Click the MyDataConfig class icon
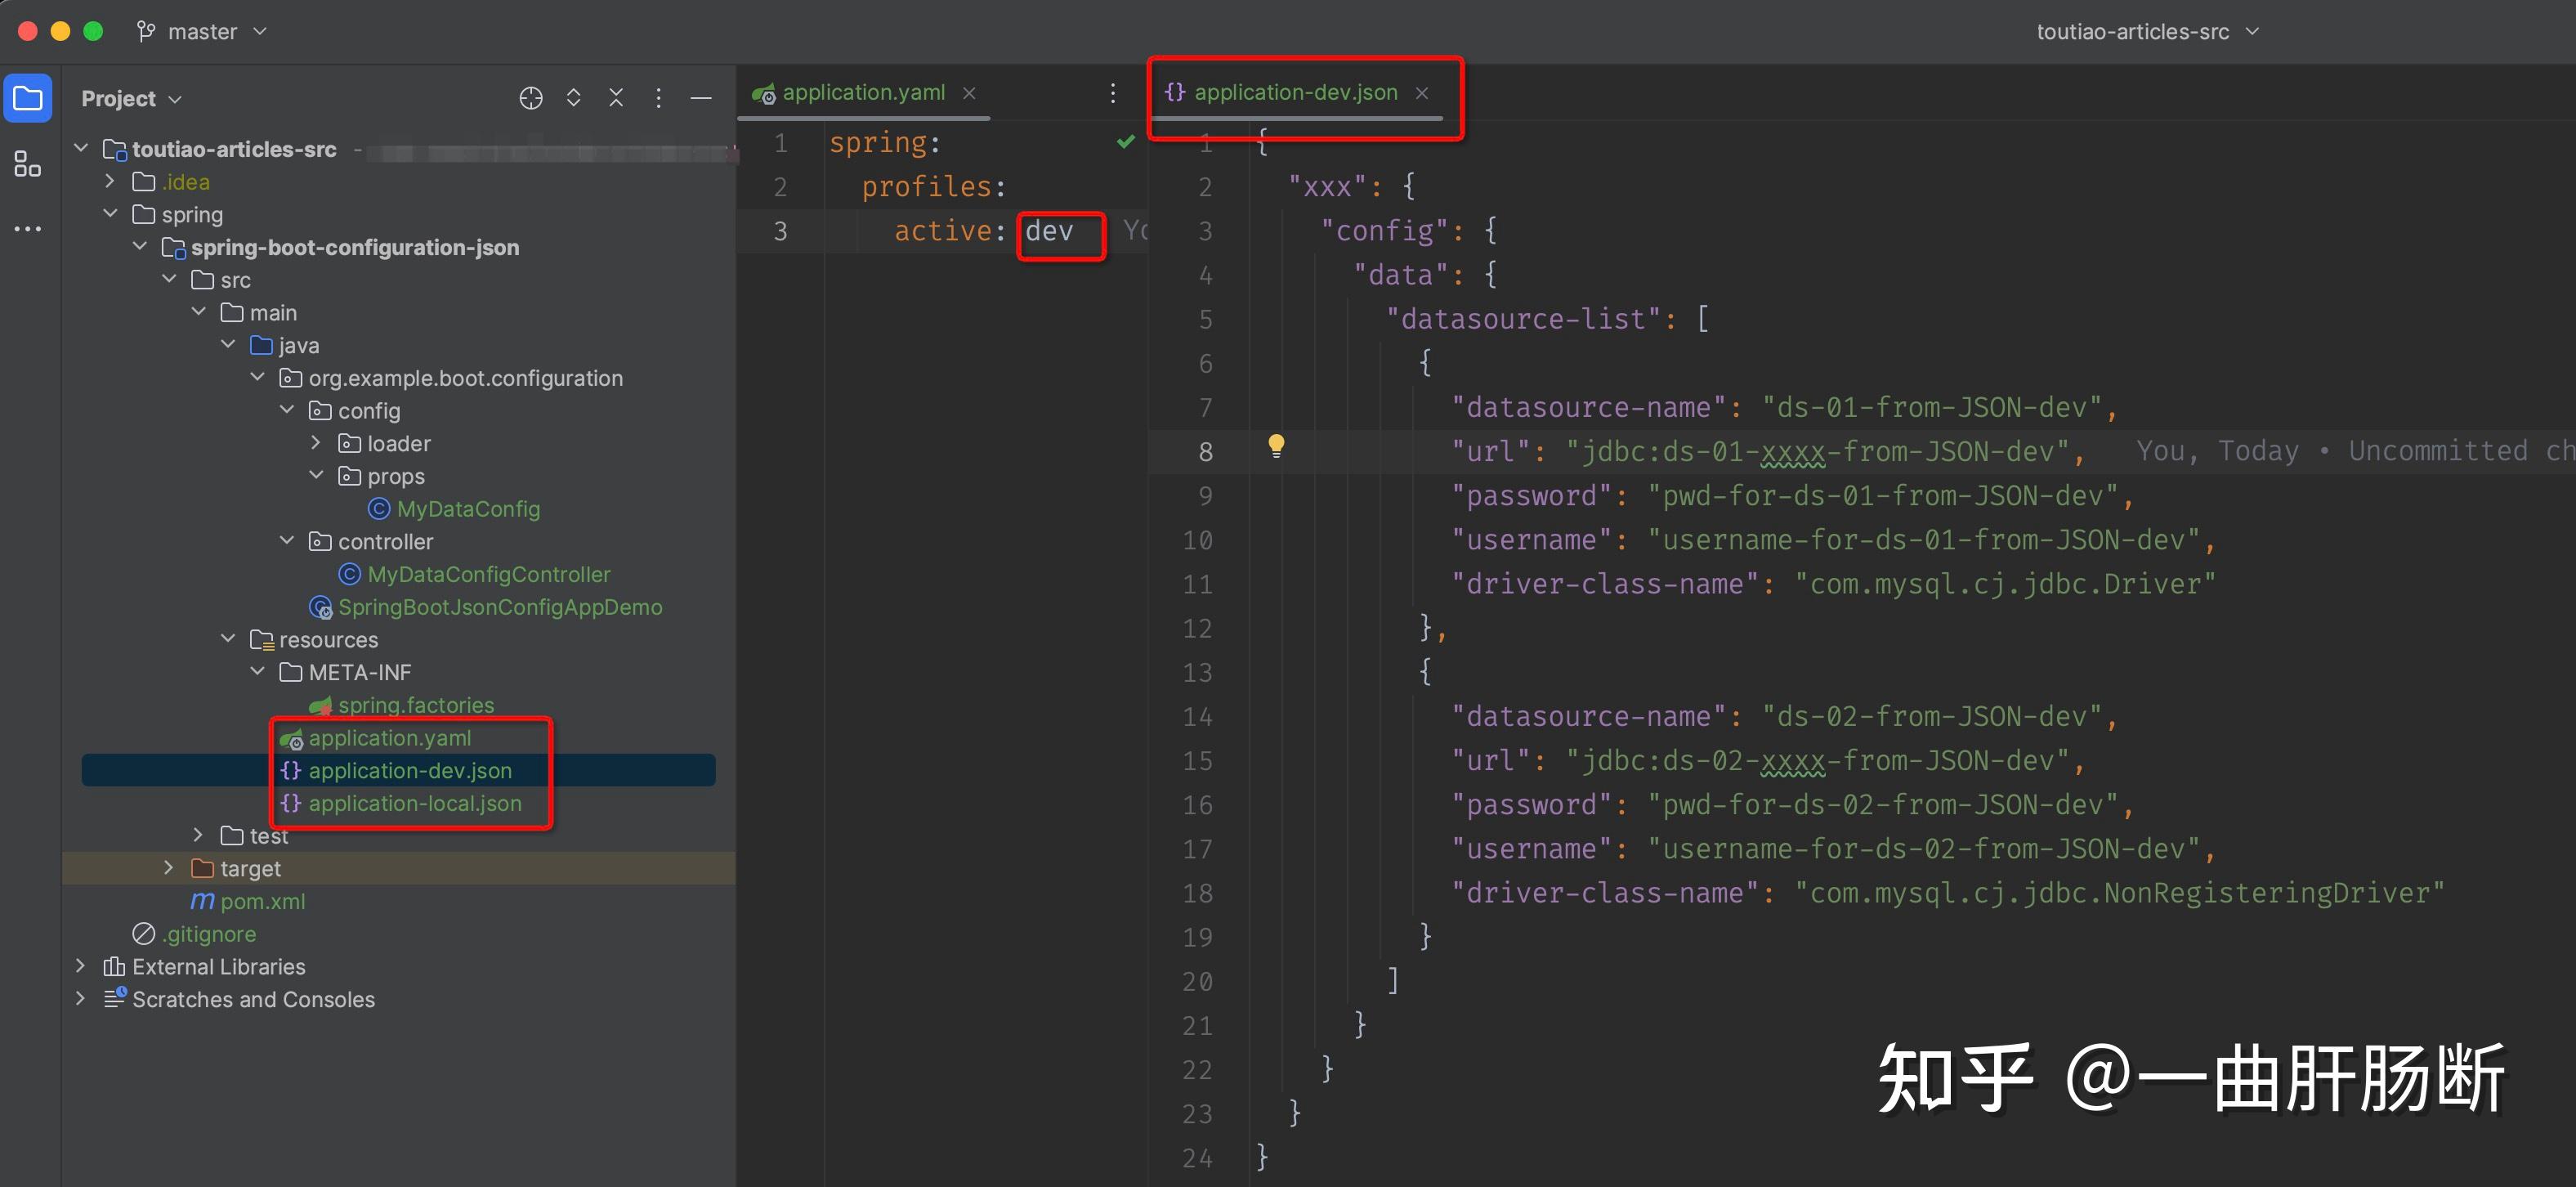 pyautogui.click(x=379, y=509)
